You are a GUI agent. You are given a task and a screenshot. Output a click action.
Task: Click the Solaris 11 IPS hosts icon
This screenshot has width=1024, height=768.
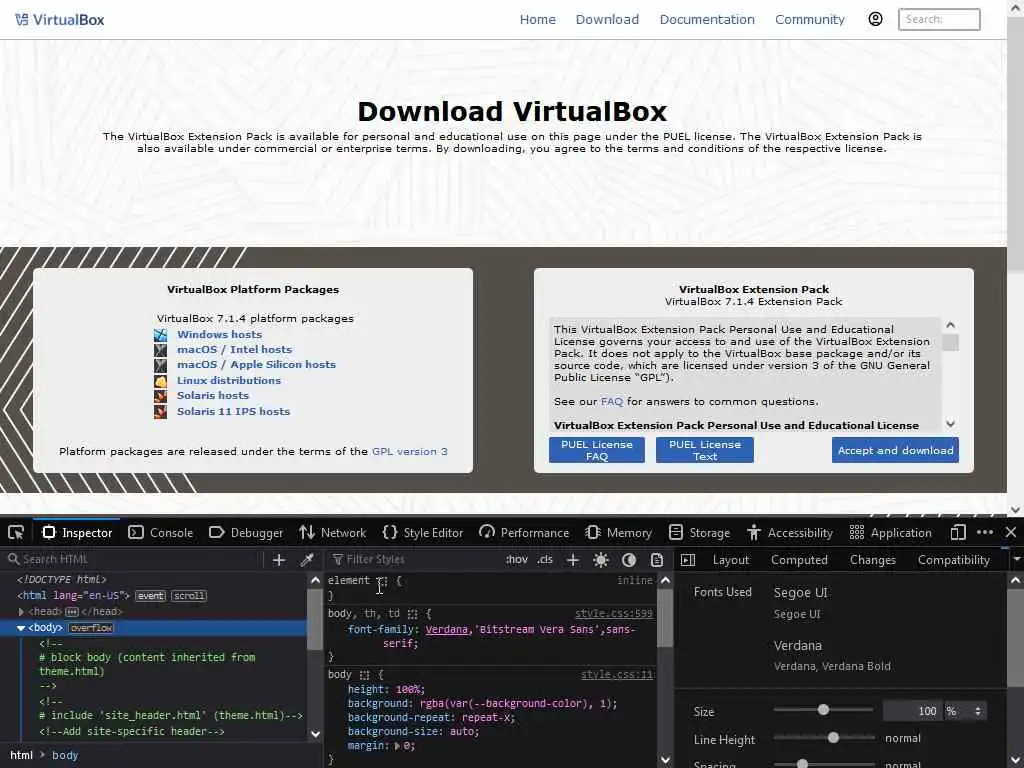pos(160,411)
